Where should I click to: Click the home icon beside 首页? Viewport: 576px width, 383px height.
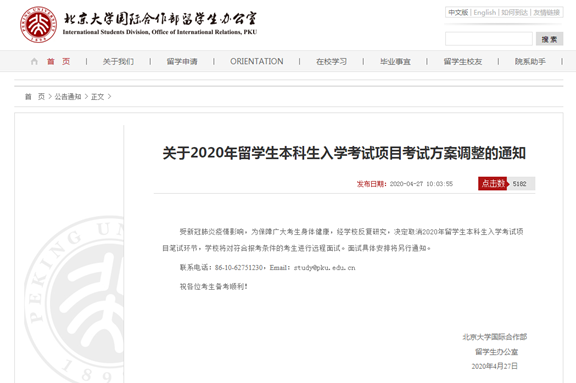pyautogui.click(x=34, y=61)
